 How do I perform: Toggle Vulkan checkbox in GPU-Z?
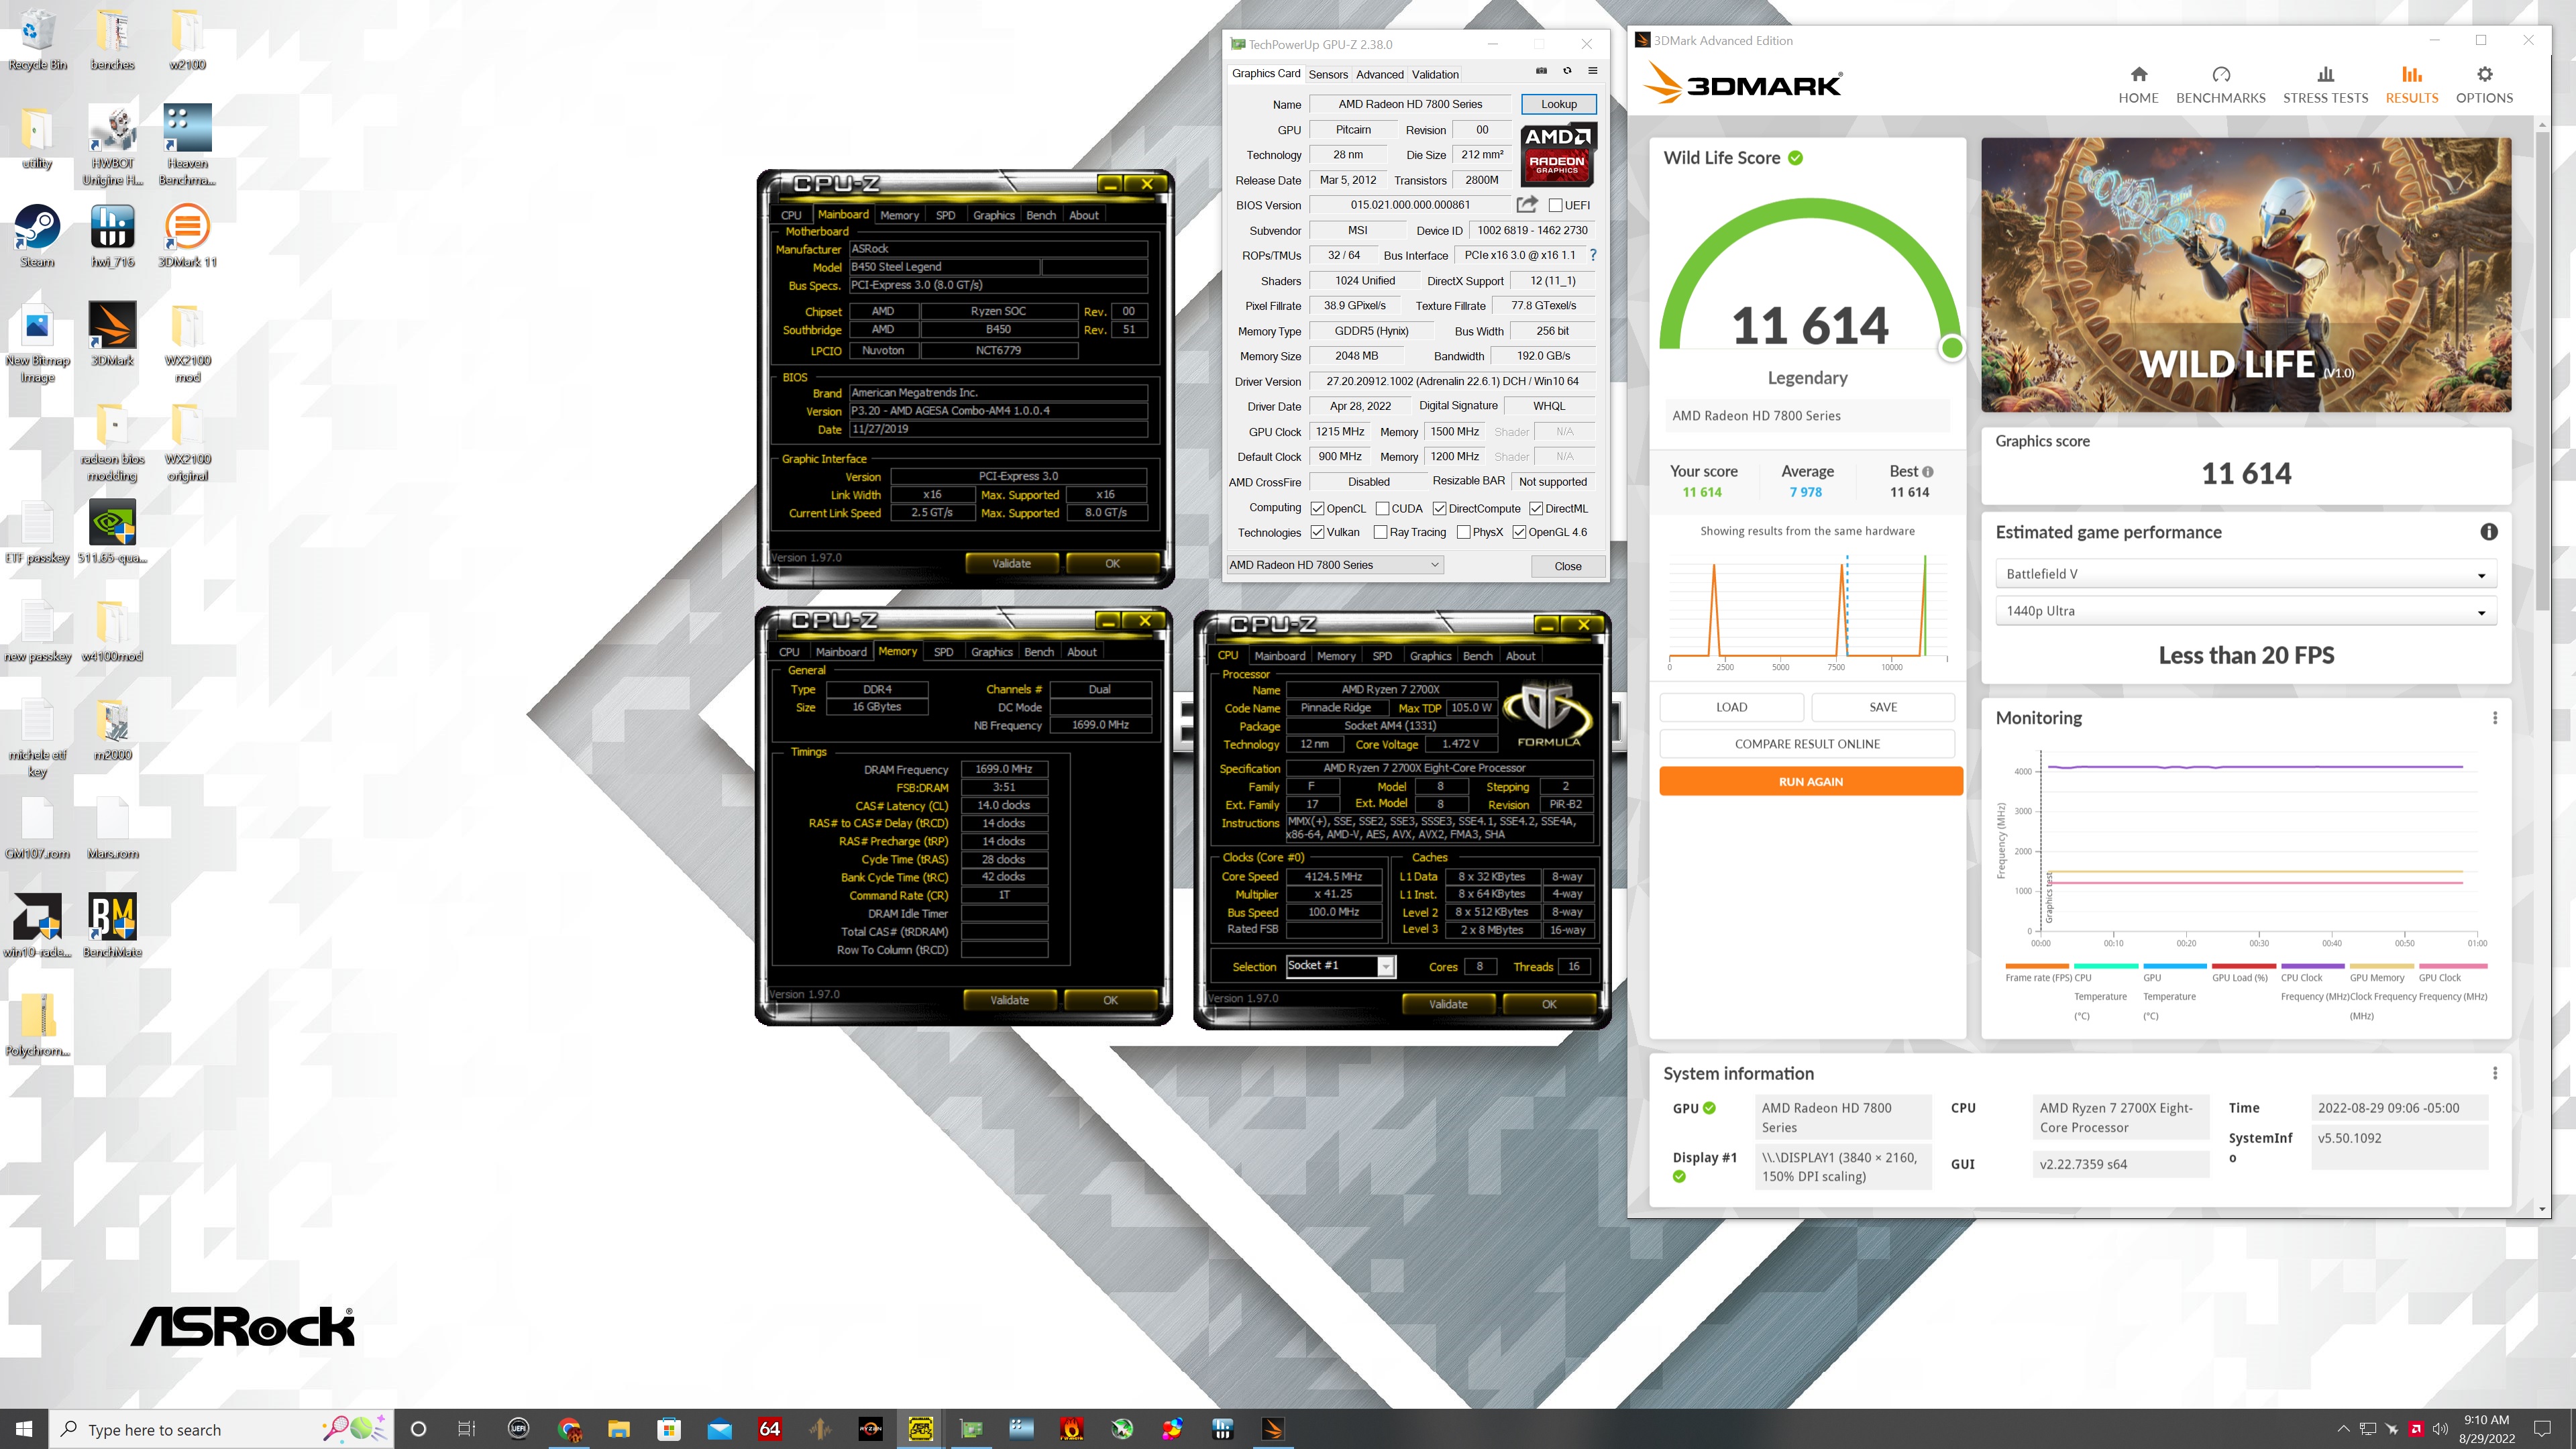click(1318, 532)
